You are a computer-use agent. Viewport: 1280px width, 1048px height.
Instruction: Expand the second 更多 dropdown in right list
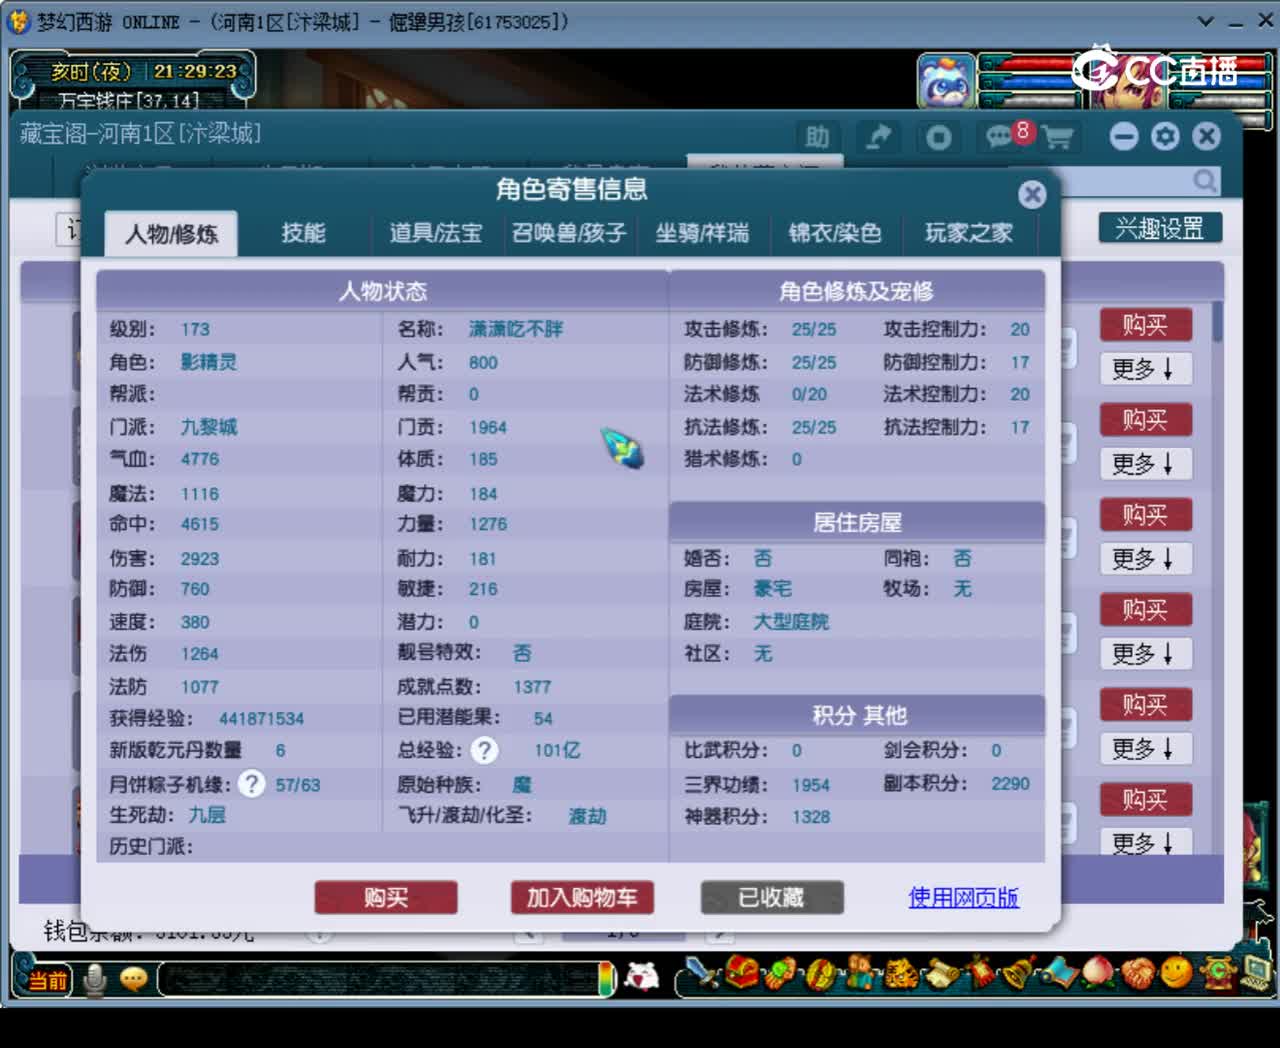click(1146, 465)
